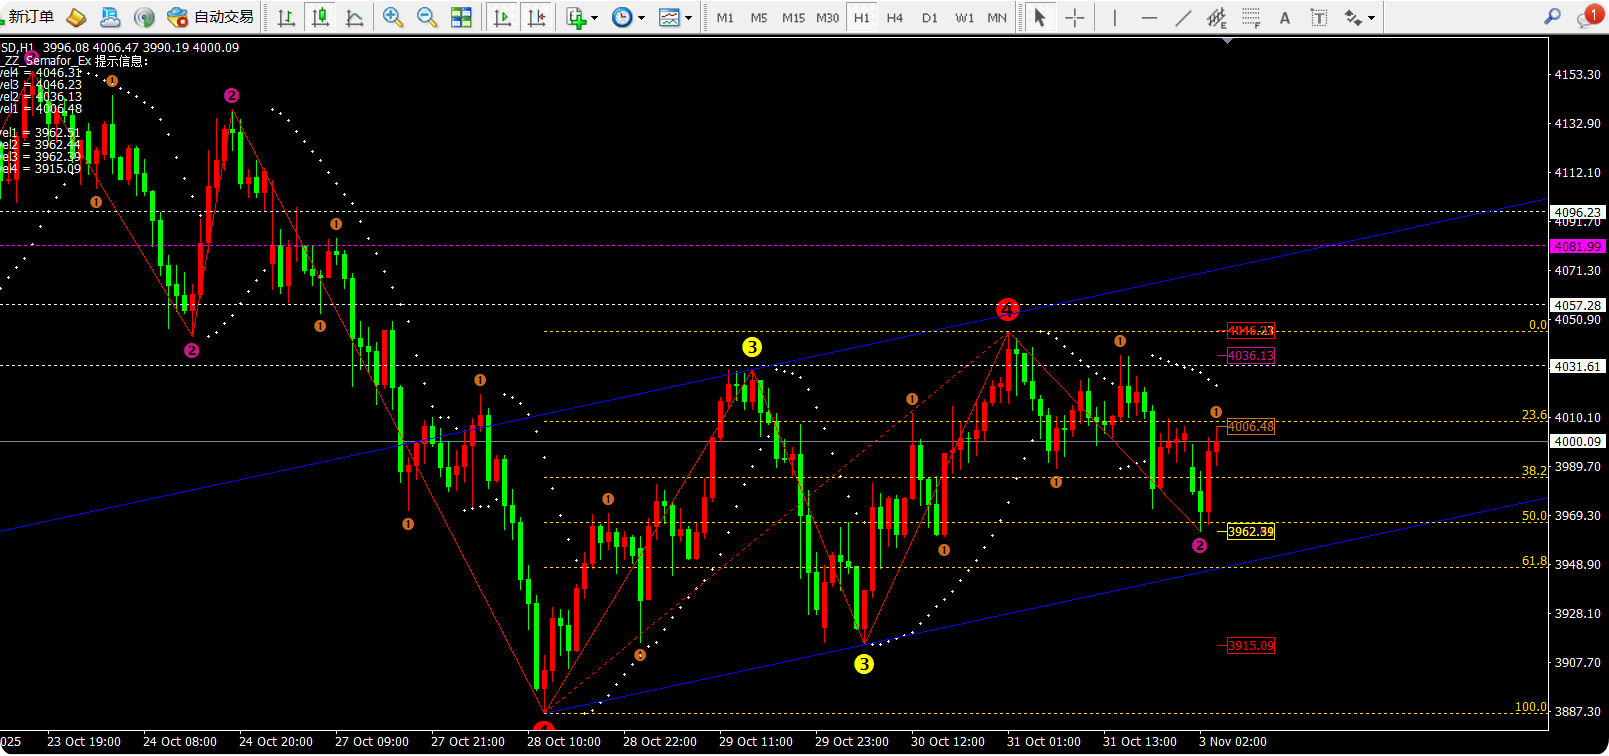Open the chart templates dropdown
This screenshot has width=1609, height=756.
pos(675,17)
